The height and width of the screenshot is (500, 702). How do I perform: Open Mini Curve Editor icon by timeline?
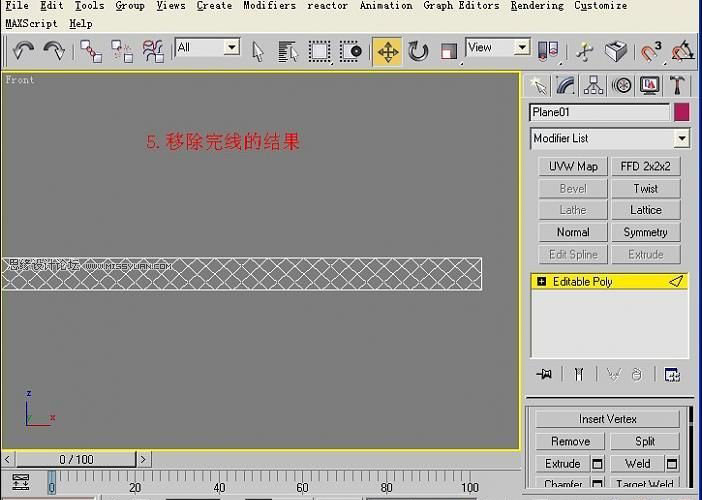pyautogui.click(x=21, y=482)
